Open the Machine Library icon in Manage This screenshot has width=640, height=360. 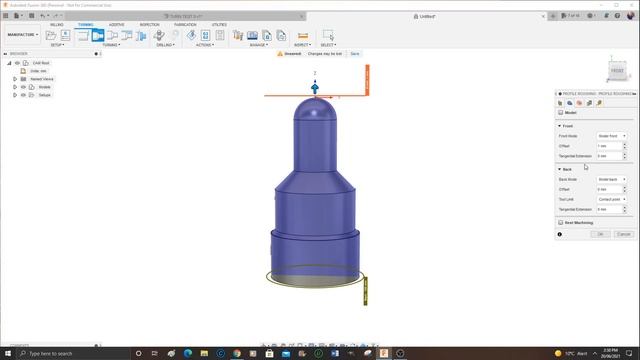point(252,36)
